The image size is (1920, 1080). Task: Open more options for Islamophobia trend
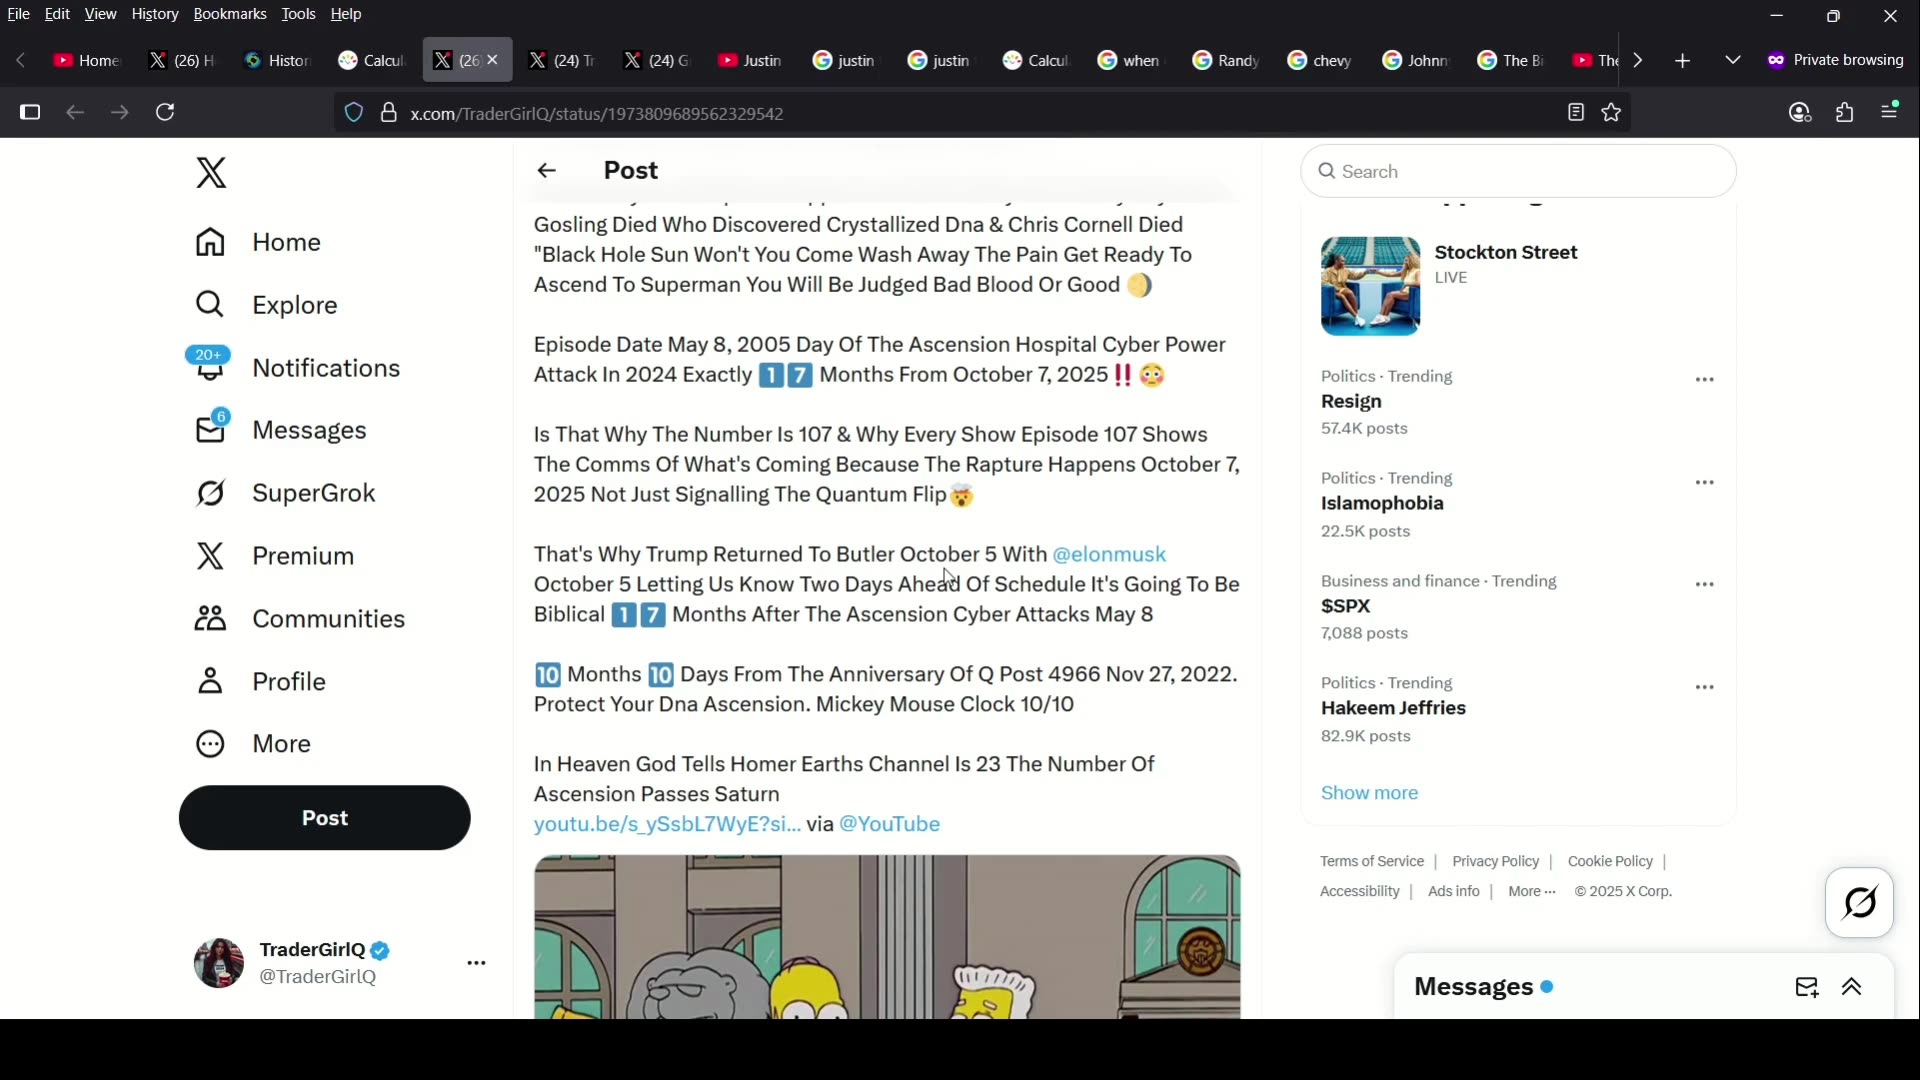pos(1705,484)
